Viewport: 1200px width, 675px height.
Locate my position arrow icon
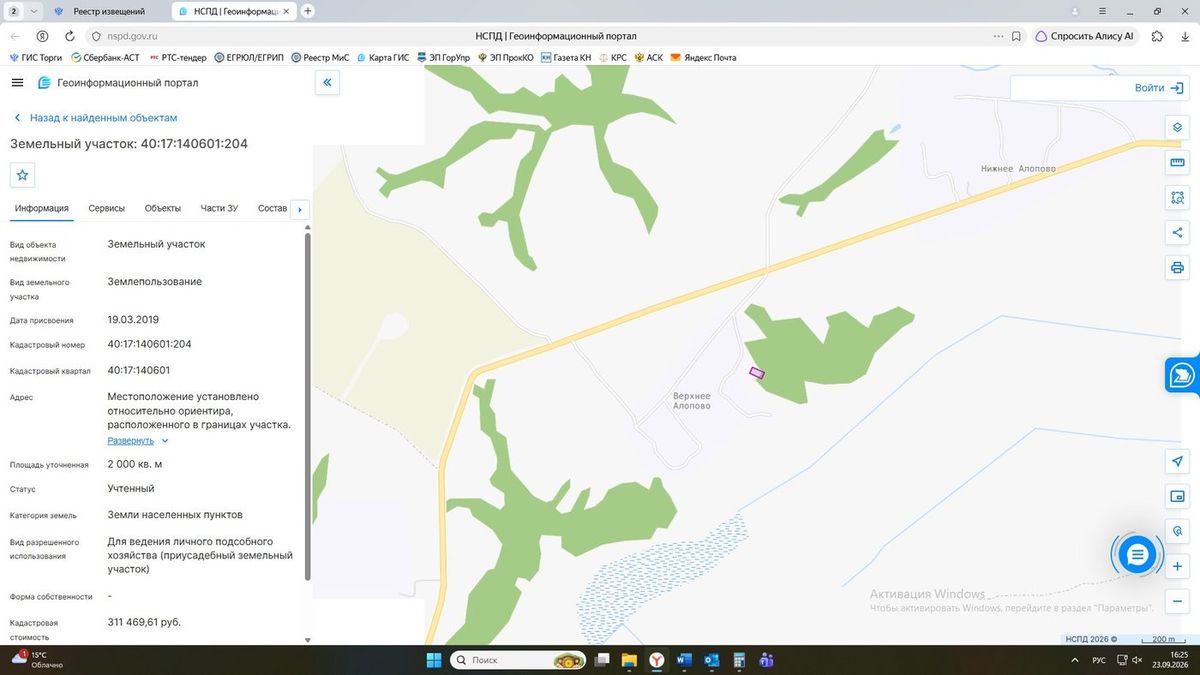tap(1177, 461)
